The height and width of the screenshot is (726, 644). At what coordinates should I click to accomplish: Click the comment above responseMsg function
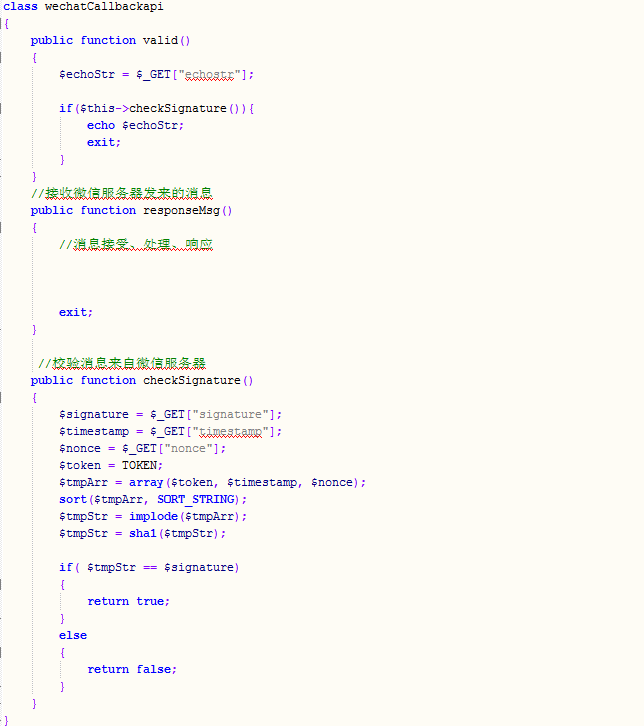123,193
